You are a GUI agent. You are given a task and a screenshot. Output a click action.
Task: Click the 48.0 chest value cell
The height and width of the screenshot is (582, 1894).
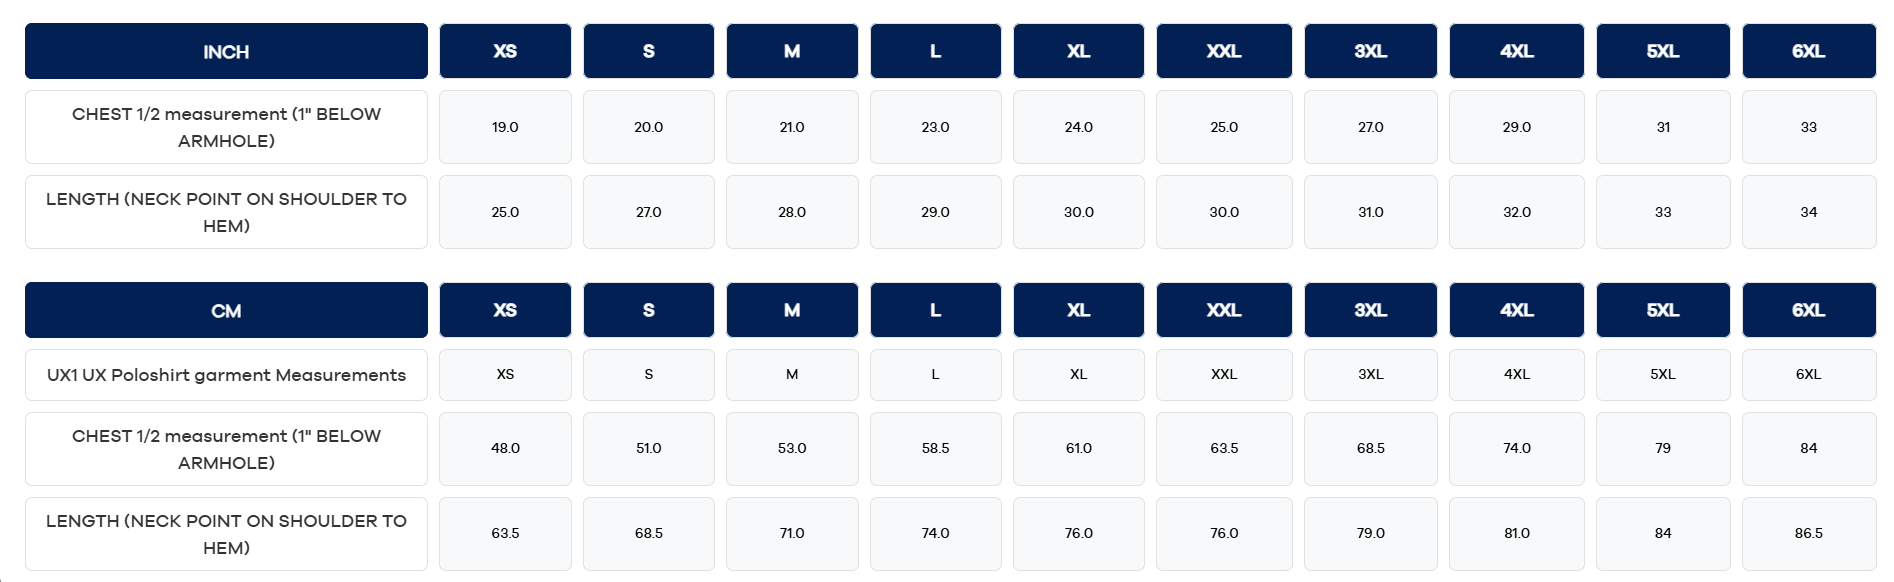[505, 449]
